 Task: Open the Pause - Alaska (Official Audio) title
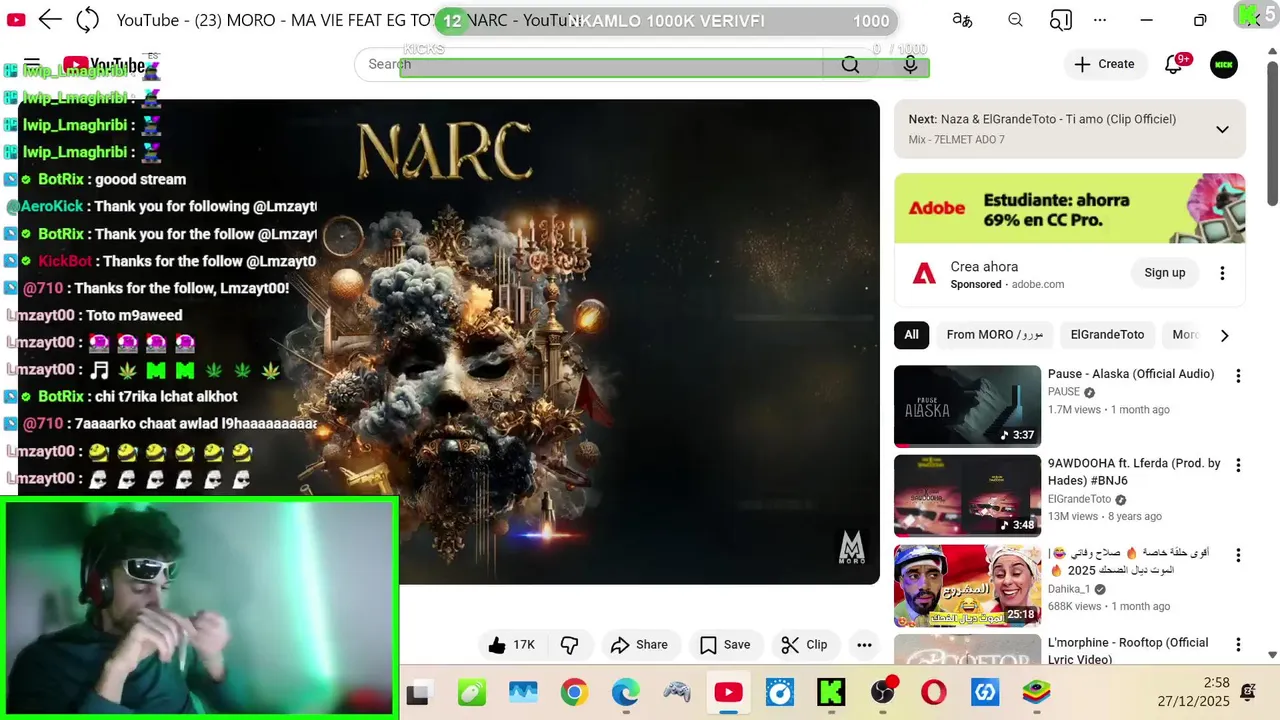pos(1131,374)
